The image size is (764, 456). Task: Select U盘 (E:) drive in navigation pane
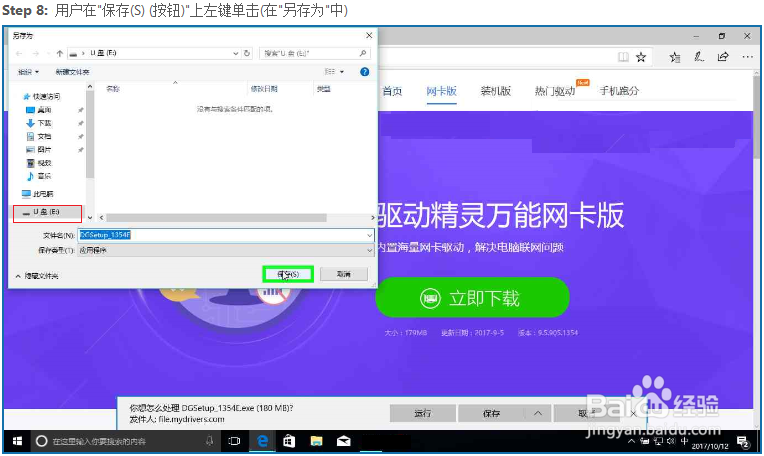point(47,212)
